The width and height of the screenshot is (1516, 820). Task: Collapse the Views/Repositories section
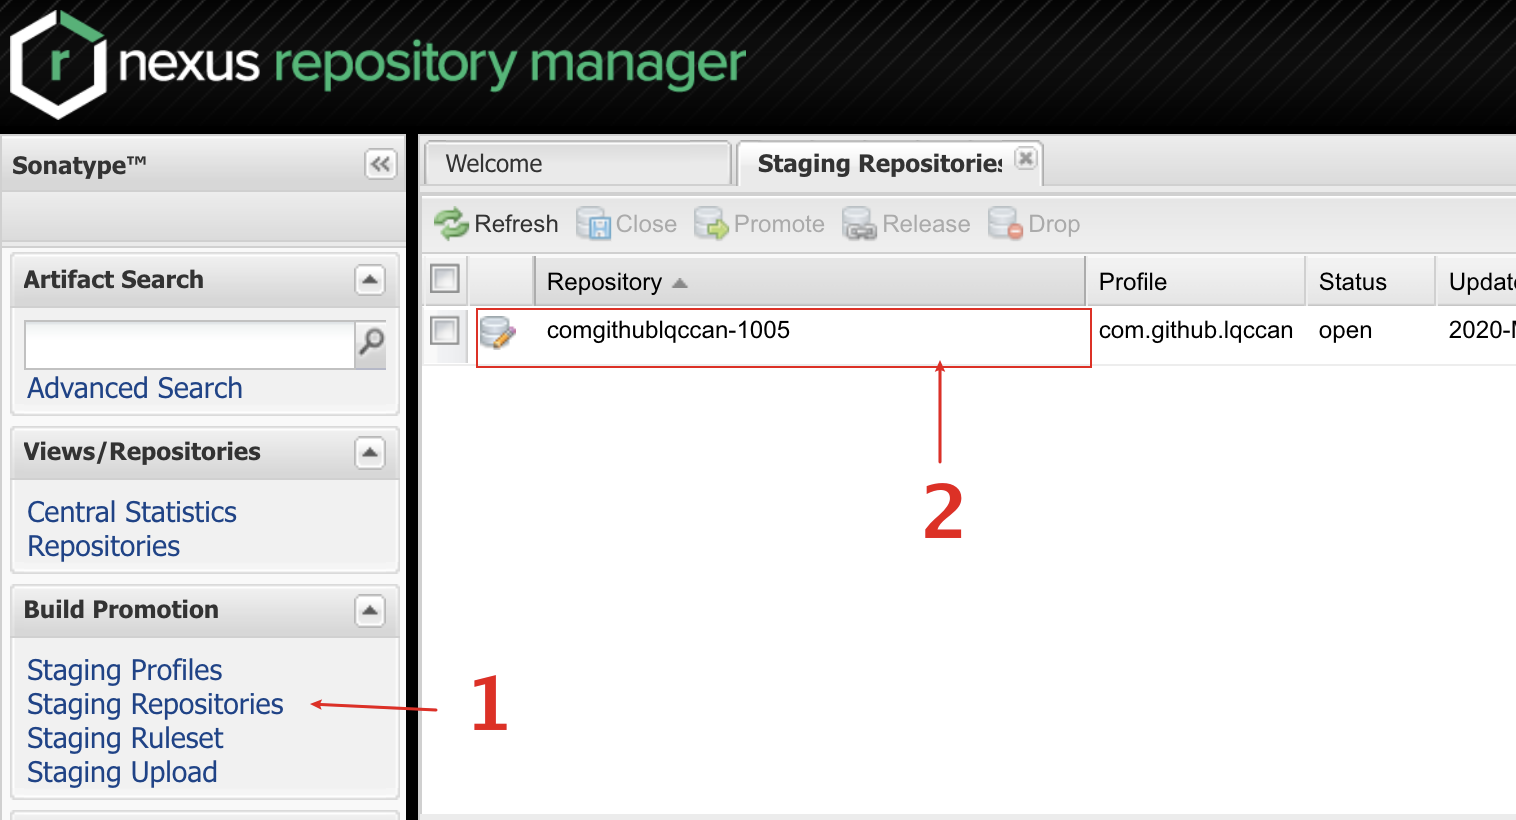[370, 453]
